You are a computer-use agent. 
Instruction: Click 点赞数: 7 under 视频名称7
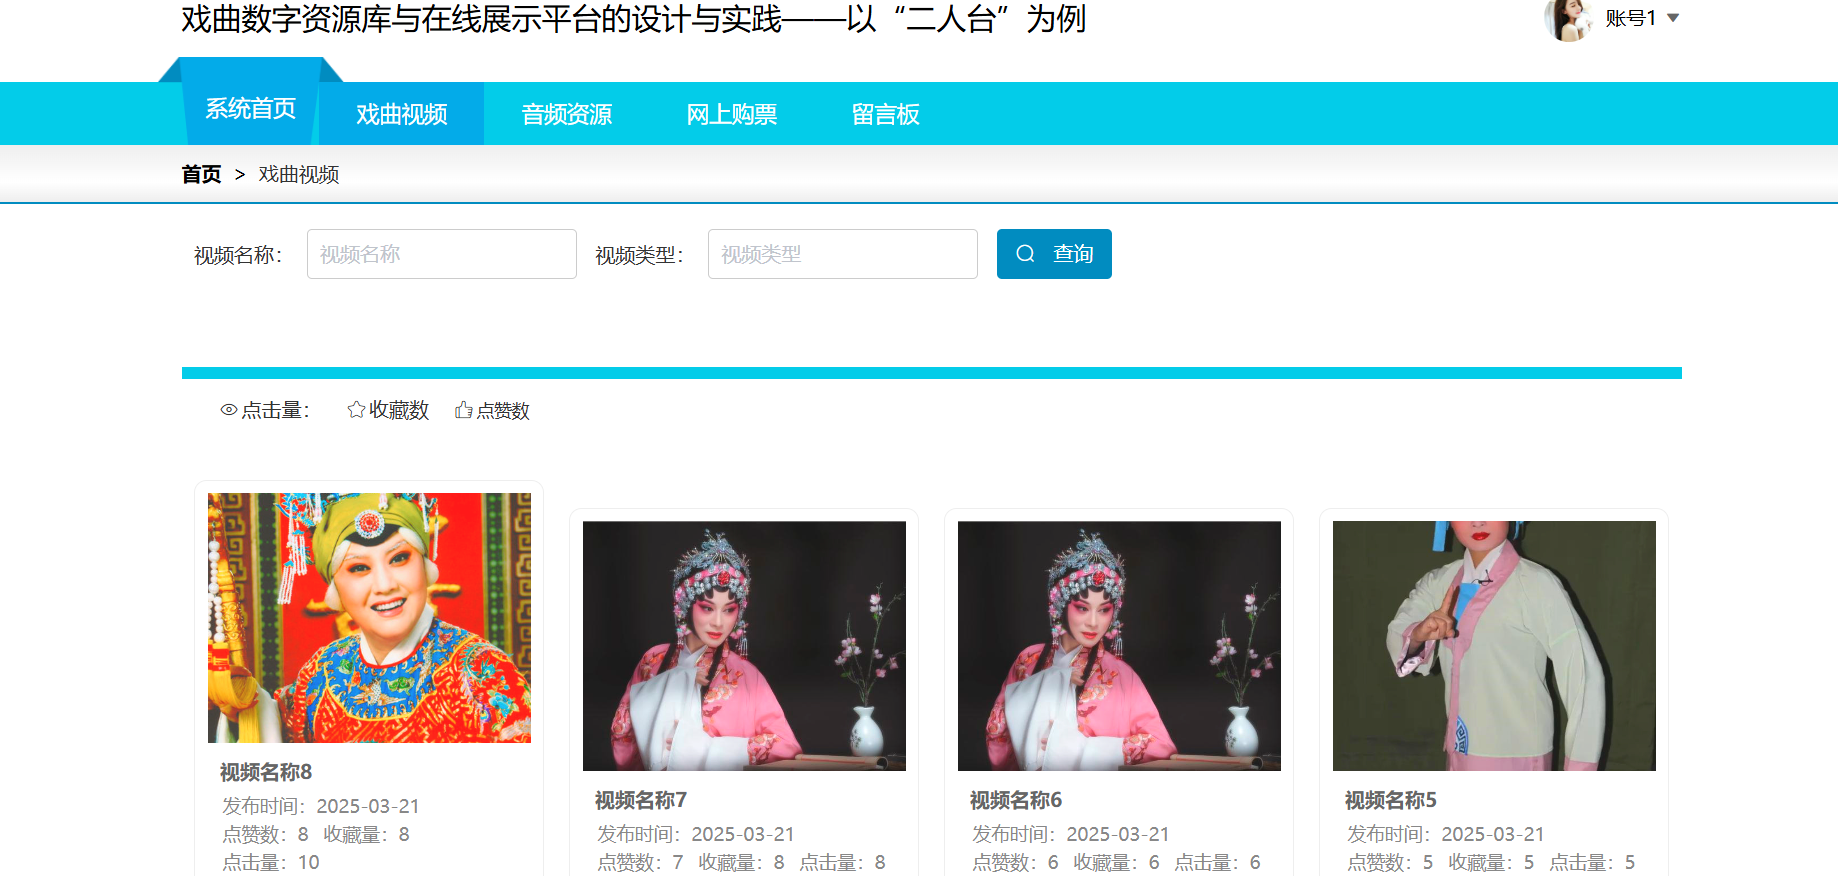click(640, 862)
